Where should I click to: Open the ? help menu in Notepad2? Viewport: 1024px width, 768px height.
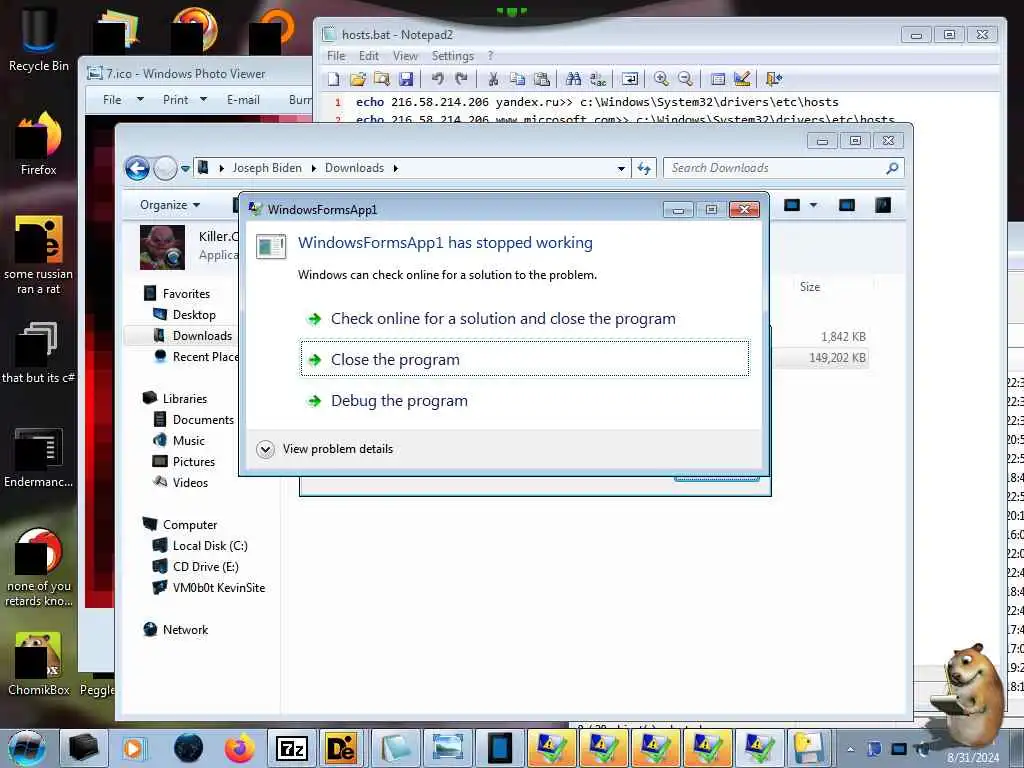pos(490,56)
